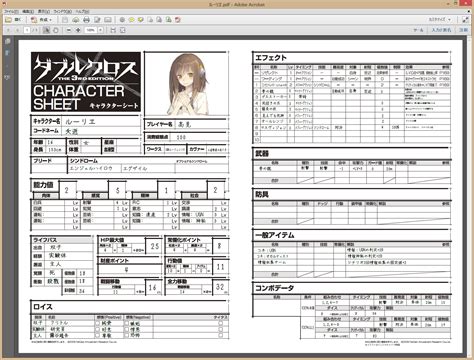Screen dimensions: 474x360
Task: Click the first page-export icon after highlighter
Action: click(x=150, y=20)
